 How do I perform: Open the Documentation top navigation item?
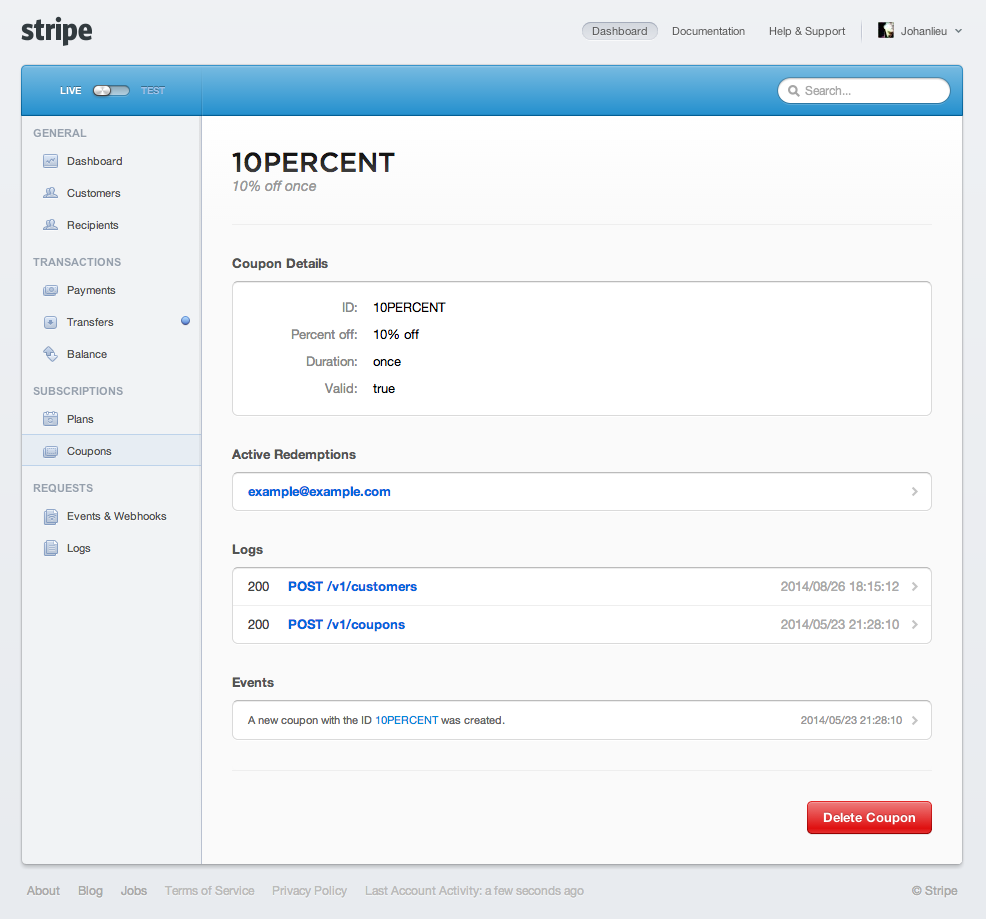[708, 31]
